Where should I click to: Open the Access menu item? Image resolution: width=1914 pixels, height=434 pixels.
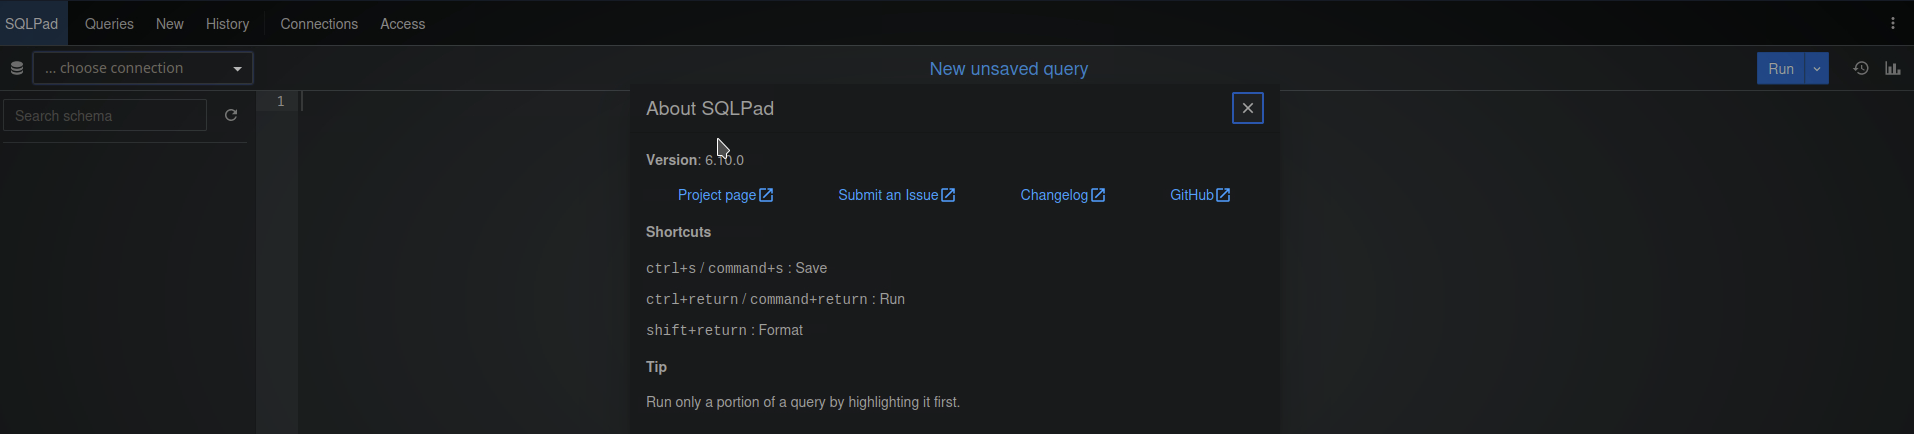(x=402, y=23)
